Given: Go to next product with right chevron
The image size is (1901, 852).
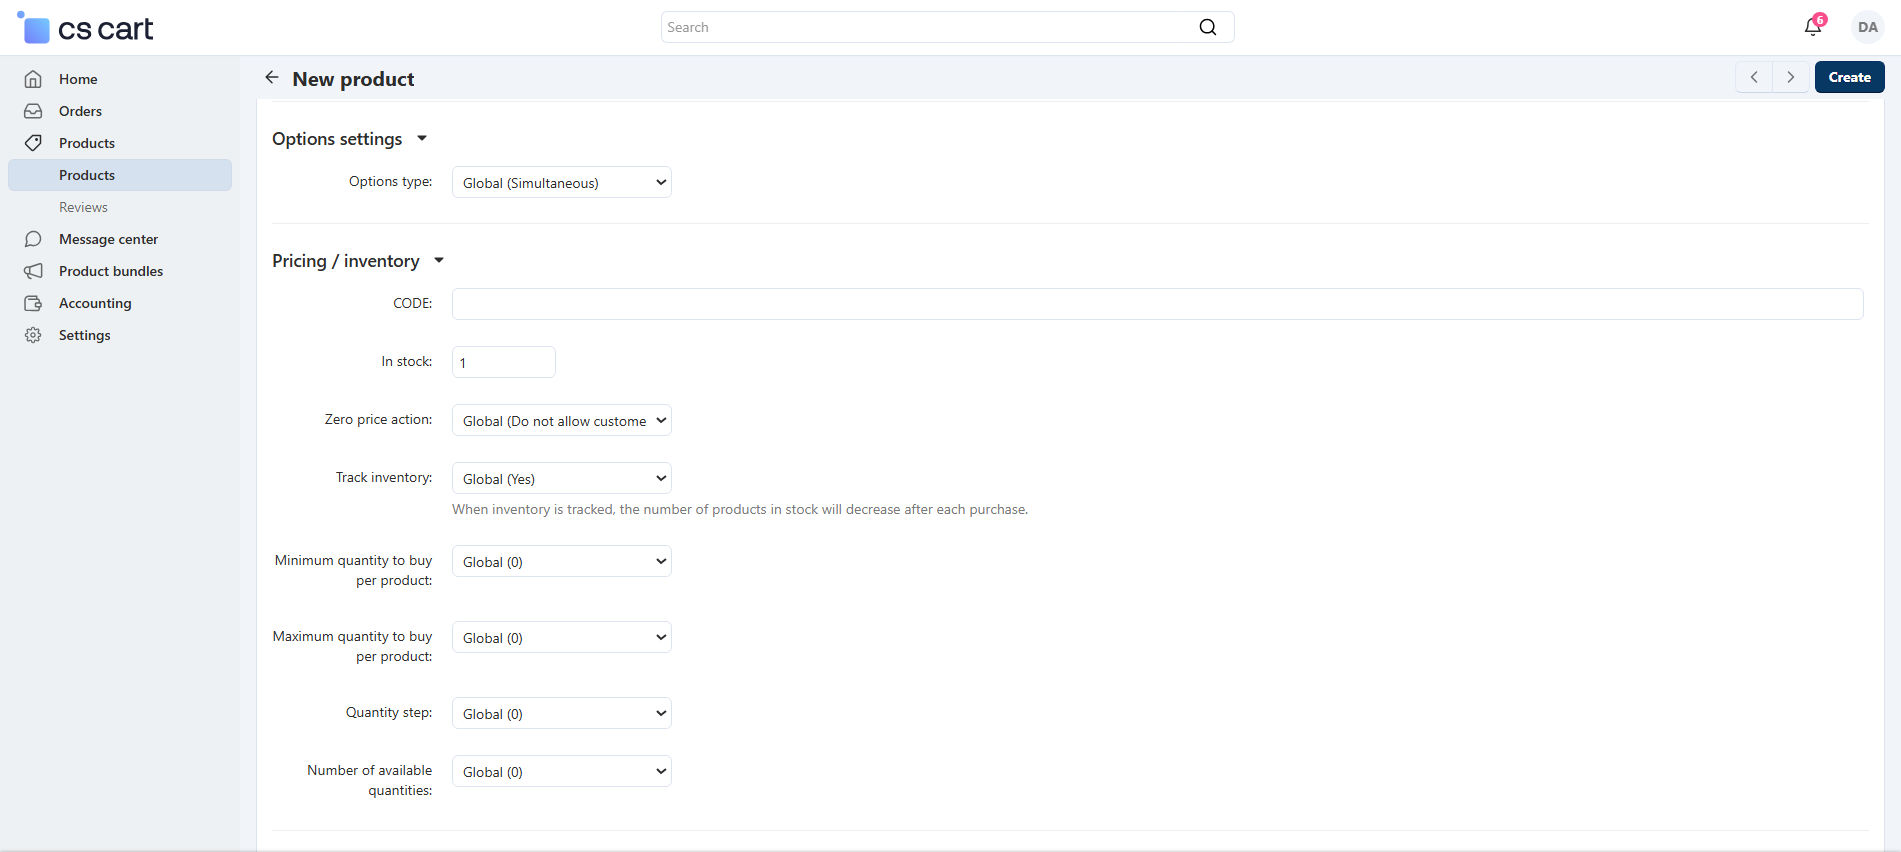Looking at the screenshot, I should click(1790, 77).
